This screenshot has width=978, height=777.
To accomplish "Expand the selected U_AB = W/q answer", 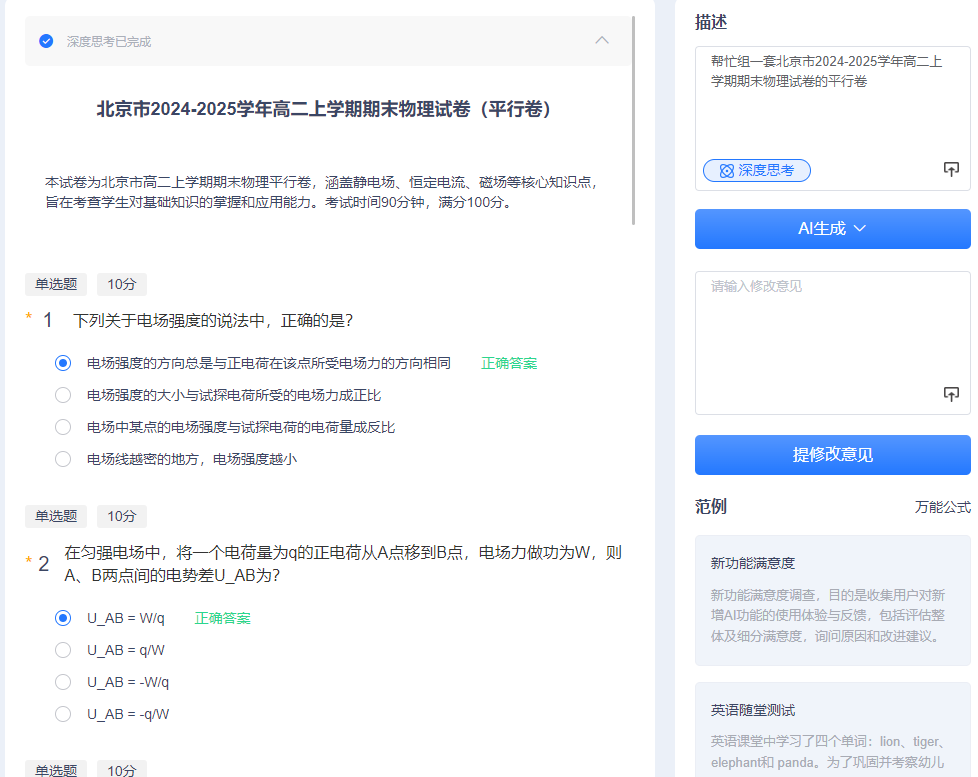I will (63, 618).
